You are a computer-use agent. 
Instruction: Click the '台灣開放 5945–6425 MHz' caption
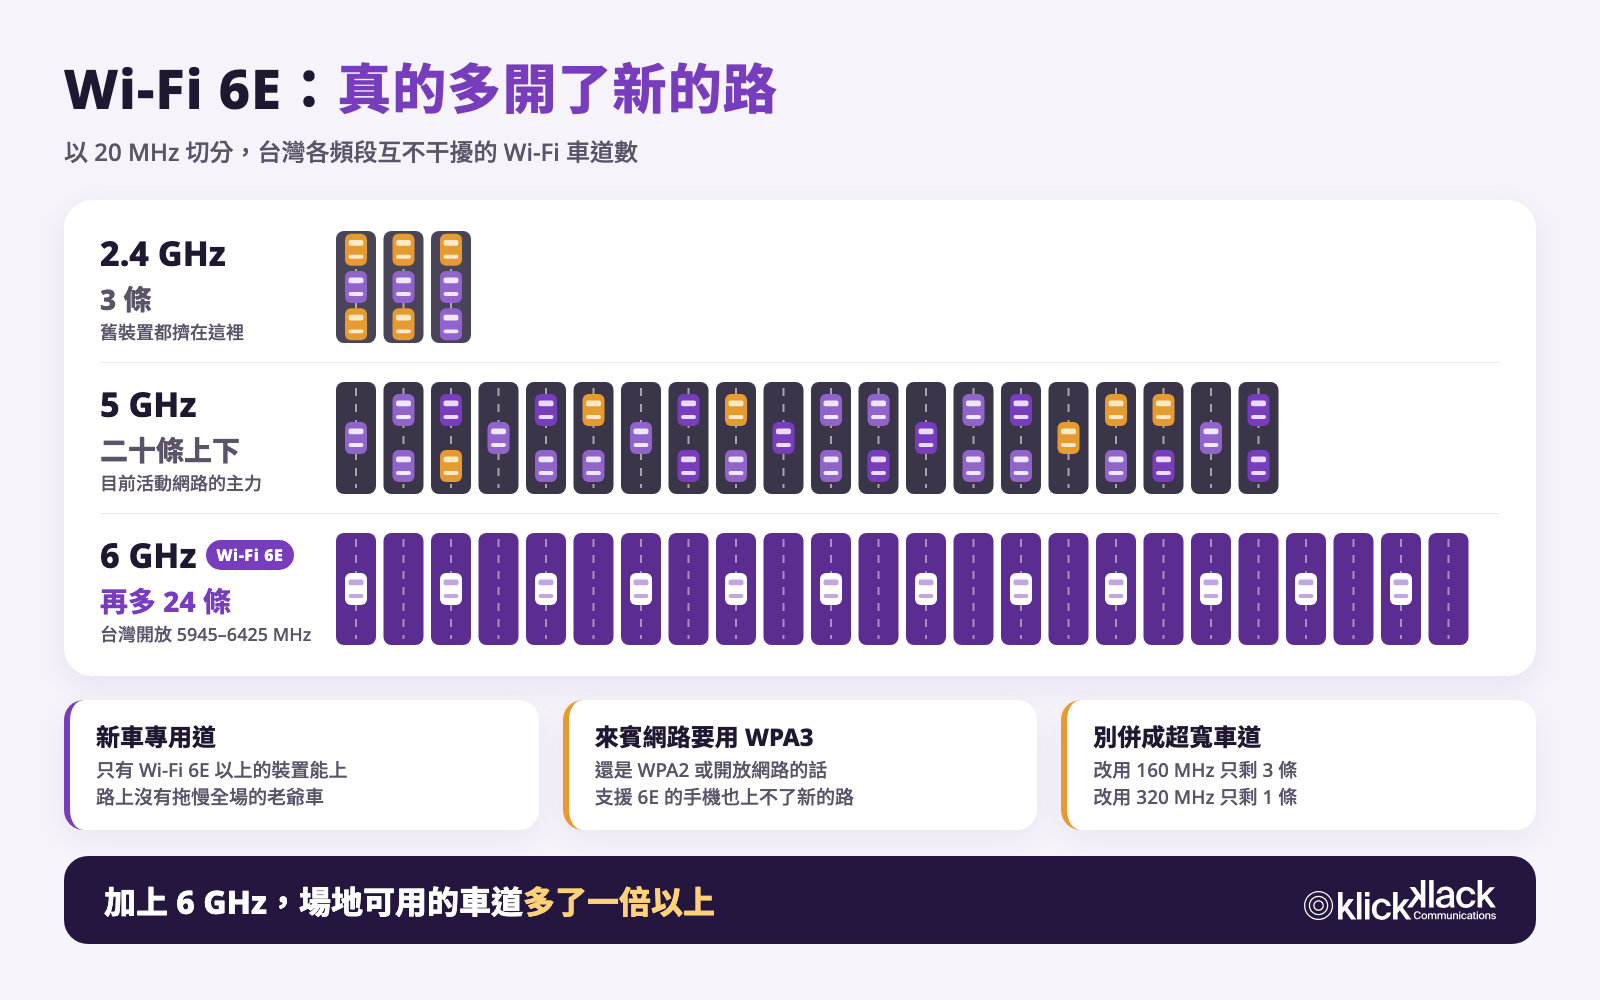pyautogui.click(x=206, y=634)
